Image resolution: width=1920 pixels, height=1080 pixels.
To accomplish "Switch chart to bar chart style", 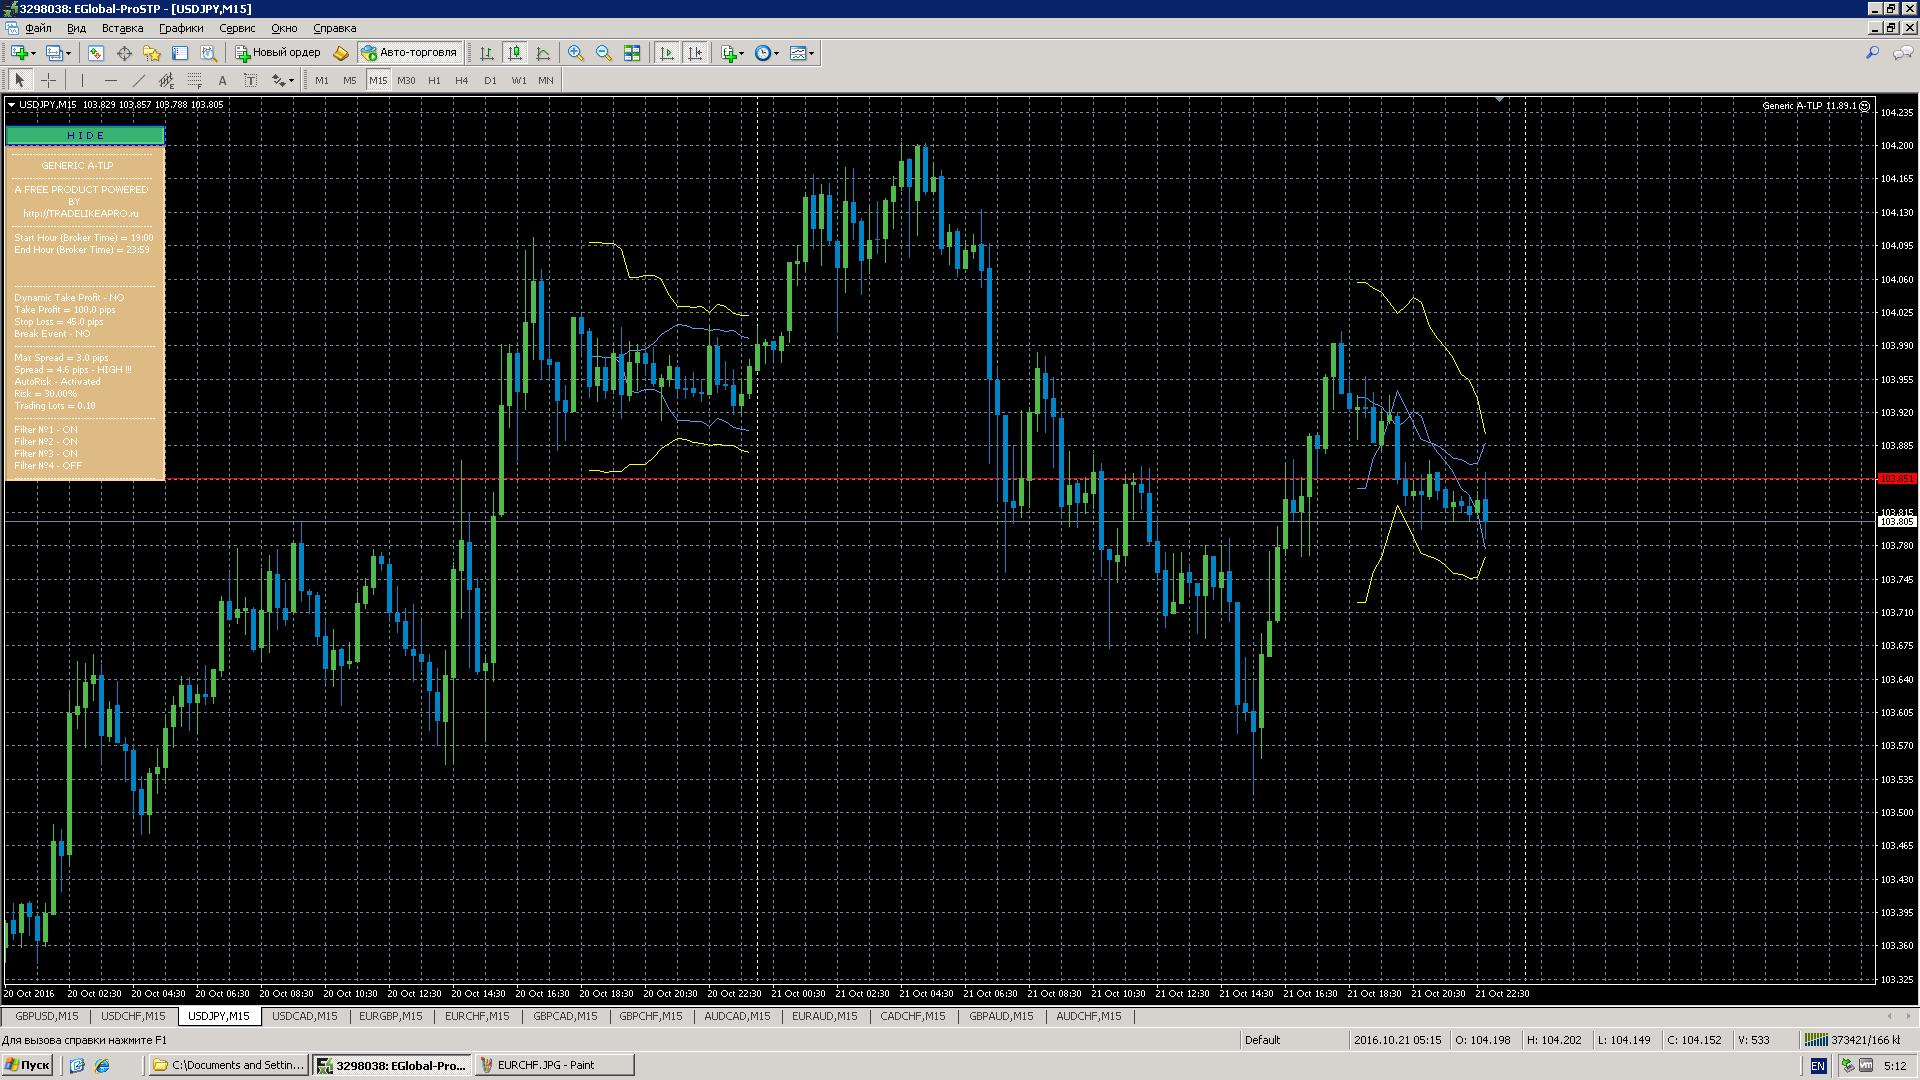I will click(x=487, y=53).
